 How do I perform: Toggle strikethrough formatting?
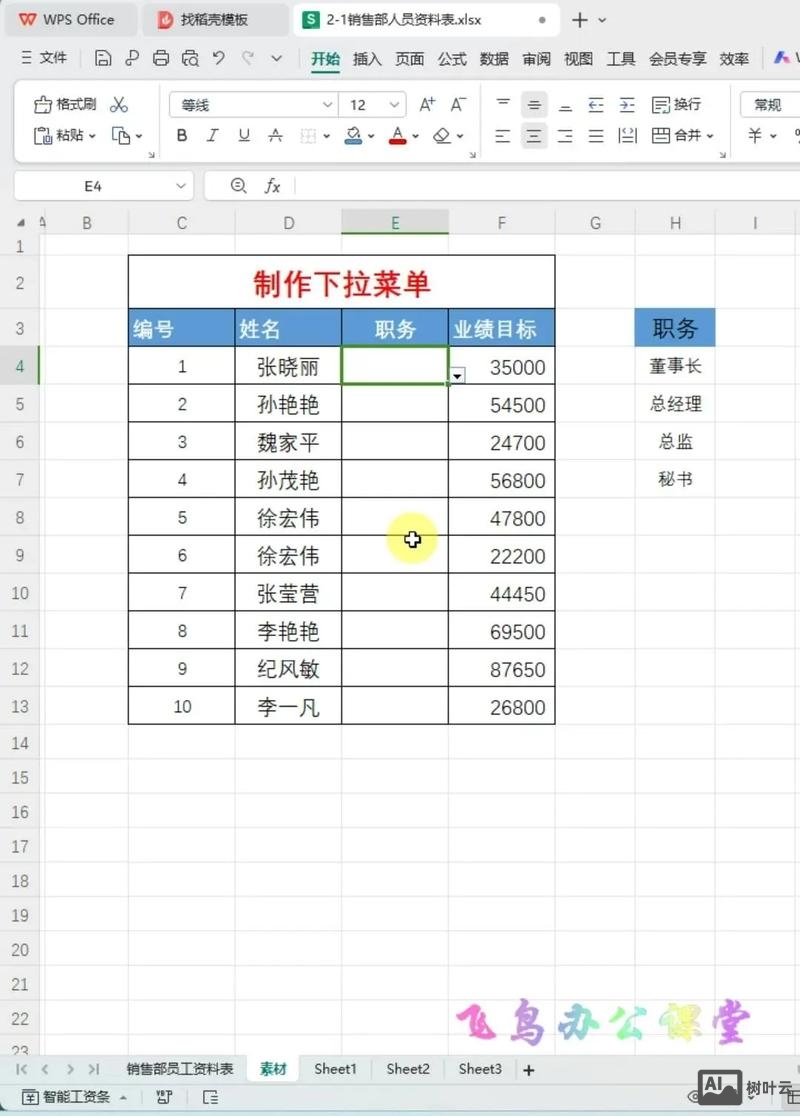click(275, 136)
